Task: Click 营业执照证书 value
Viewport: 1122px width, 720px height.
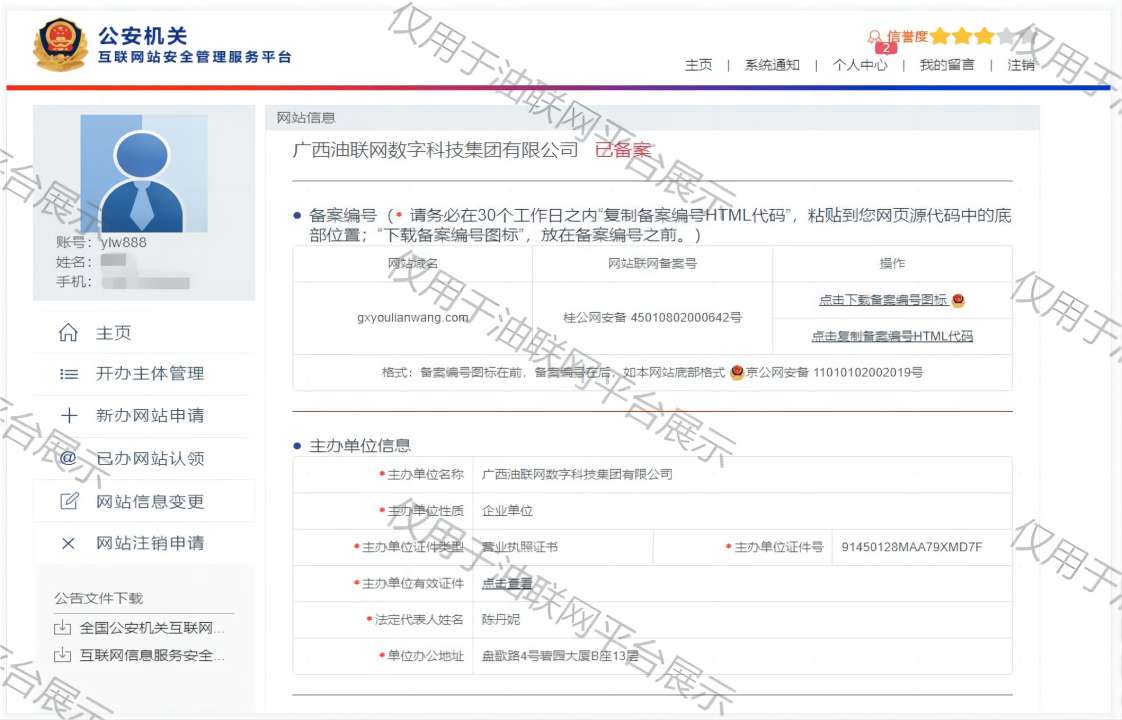Action: coord(519,547)
